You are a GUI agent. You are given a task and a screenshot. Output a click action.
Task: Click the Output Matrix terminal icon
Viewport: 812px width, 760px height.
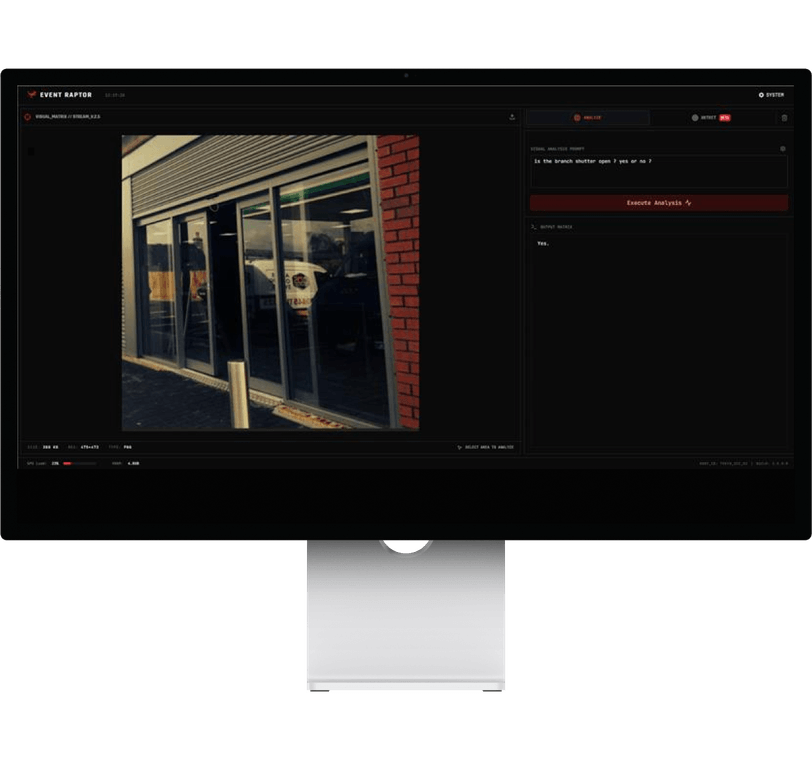533,227
